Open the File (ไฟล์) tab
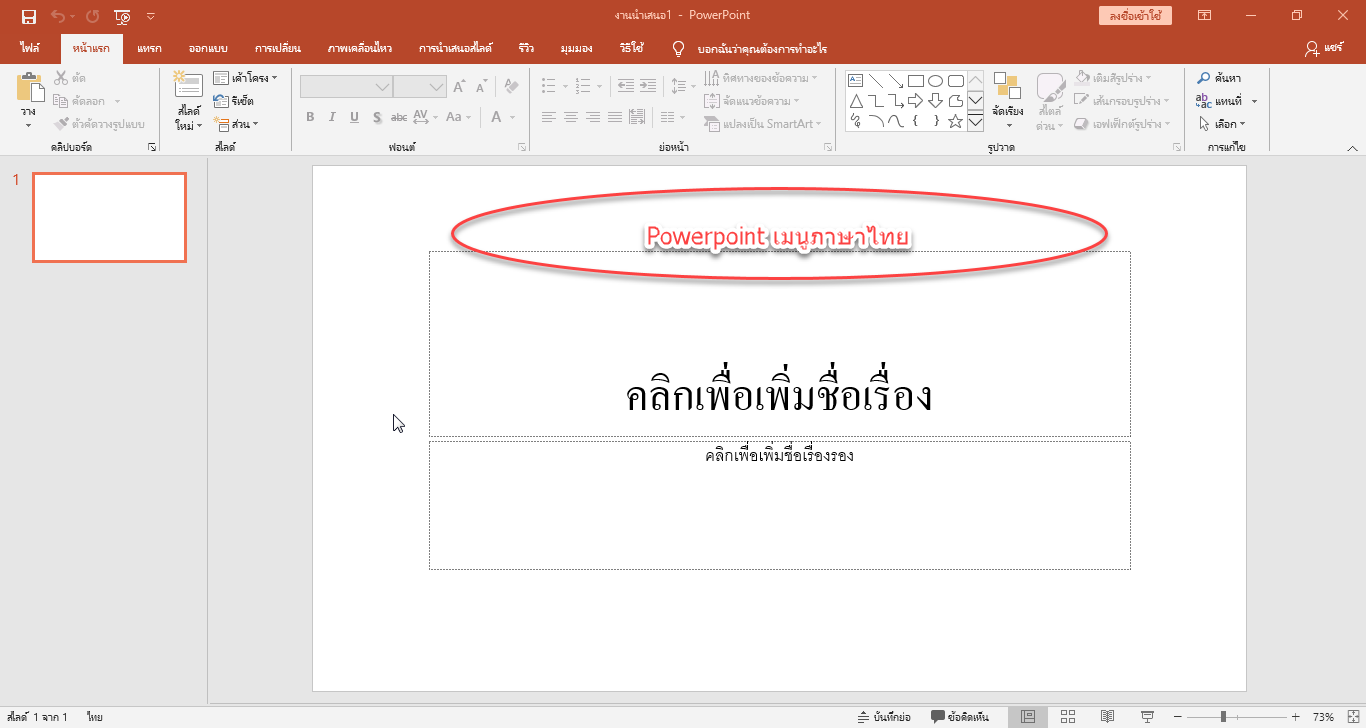Viewport: 1366px width, 728px height. click(30, 47)
